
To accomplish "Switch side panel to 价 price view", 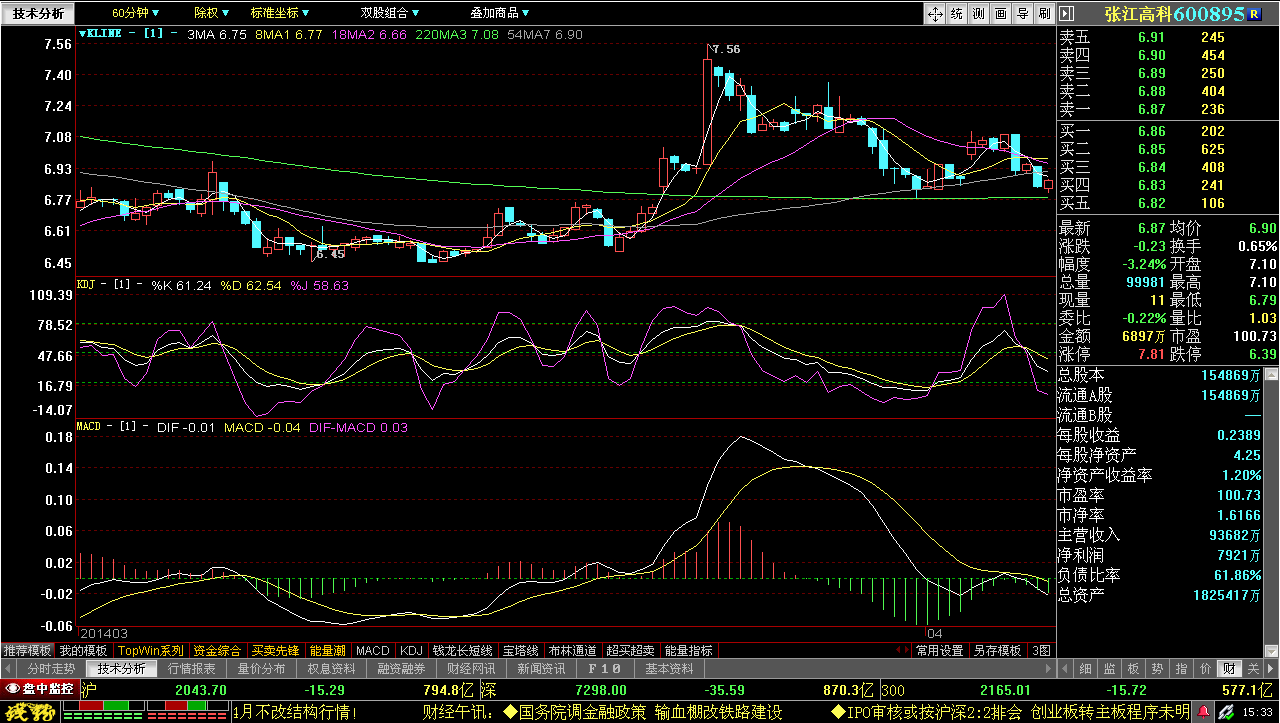I will coord(1205,669).
